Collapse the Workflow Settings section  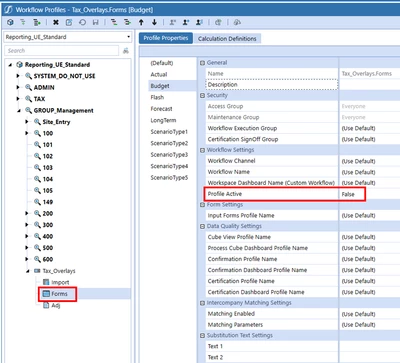(x=202, y=150)
